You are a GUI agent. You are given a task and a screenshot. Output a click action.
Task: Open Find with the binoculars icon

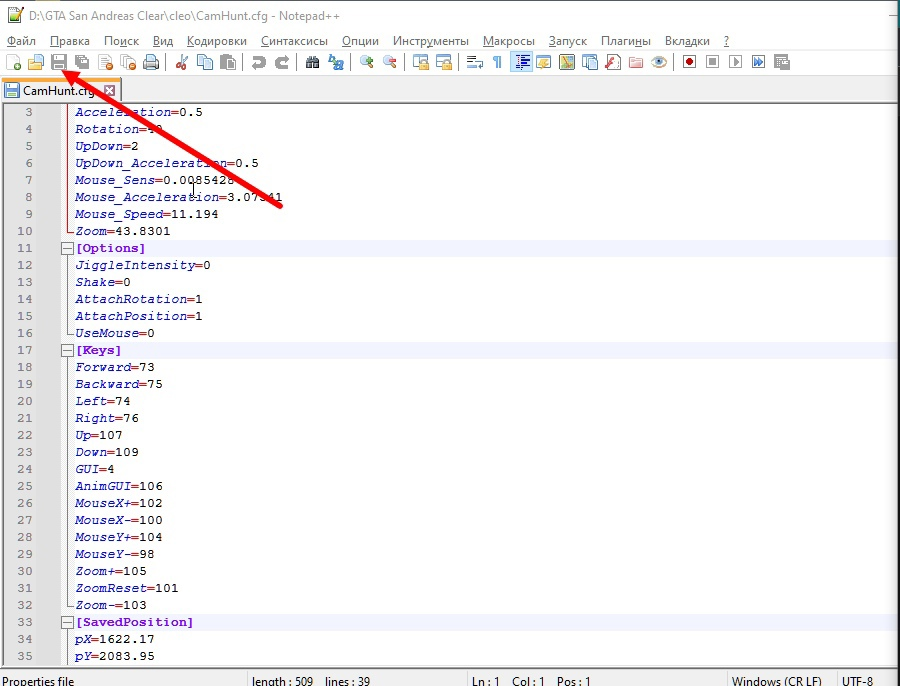pos(313,62)
